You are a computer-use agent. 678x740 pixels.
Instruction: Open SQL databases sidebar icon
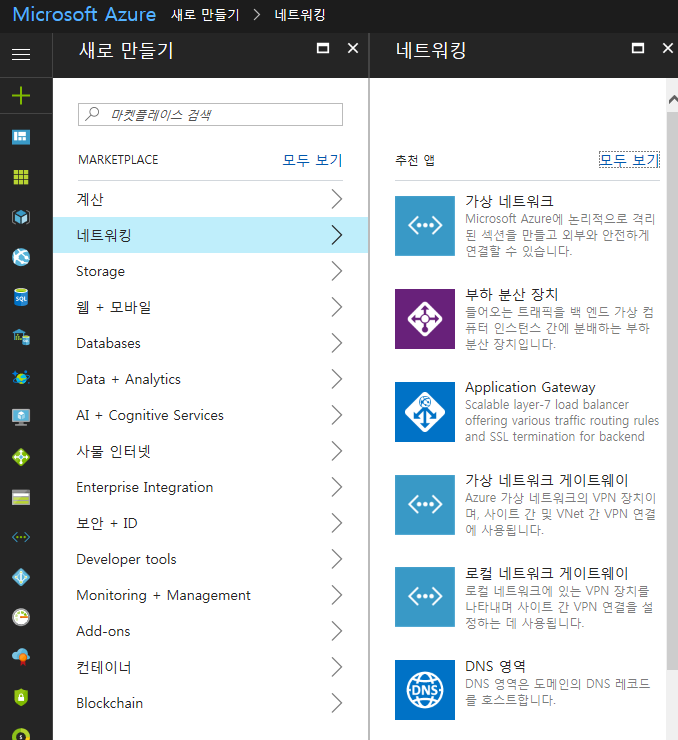[x=21, y=297]
